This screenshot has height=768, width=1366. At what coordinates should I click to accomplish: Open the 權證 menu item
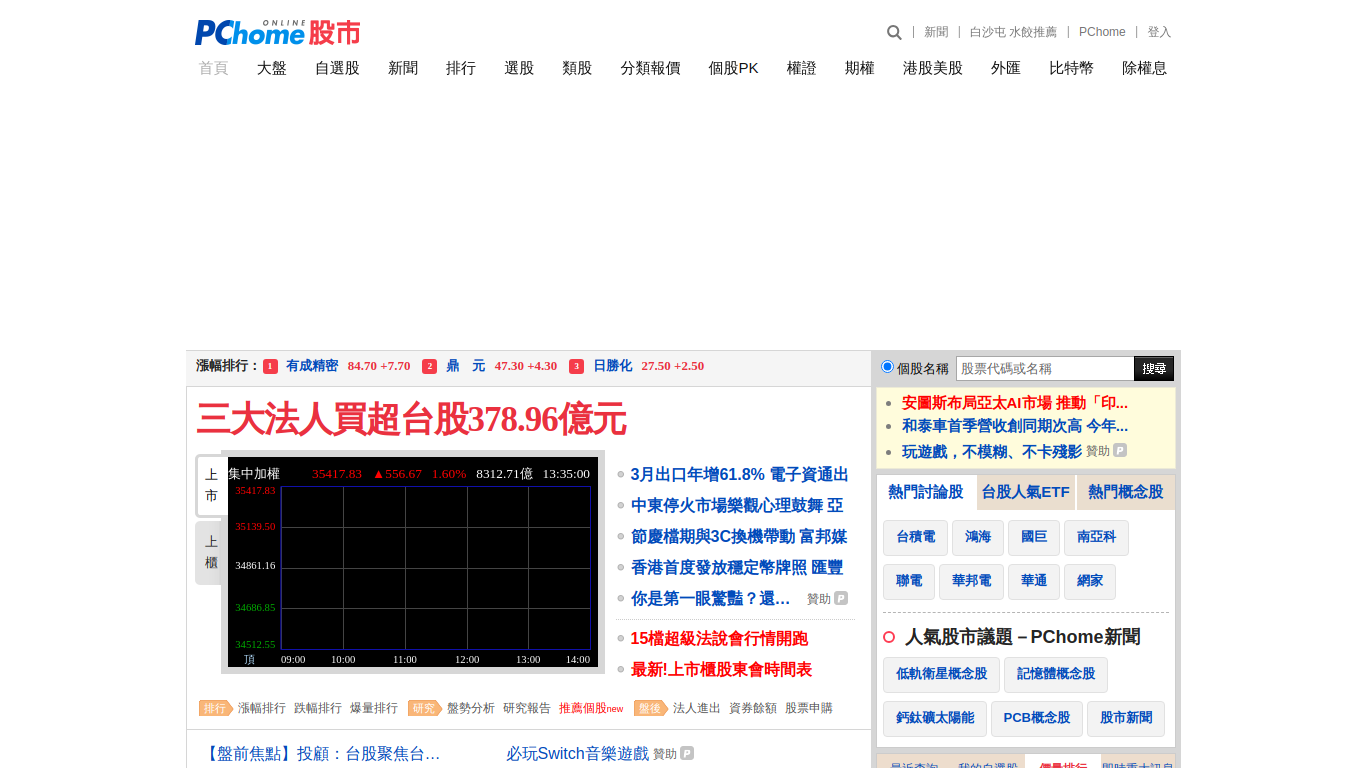click(x=802, y=68)
